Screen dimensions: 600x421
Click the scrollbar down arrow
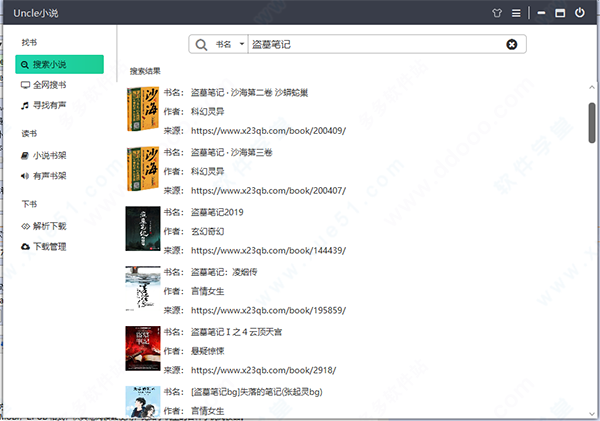592,414
